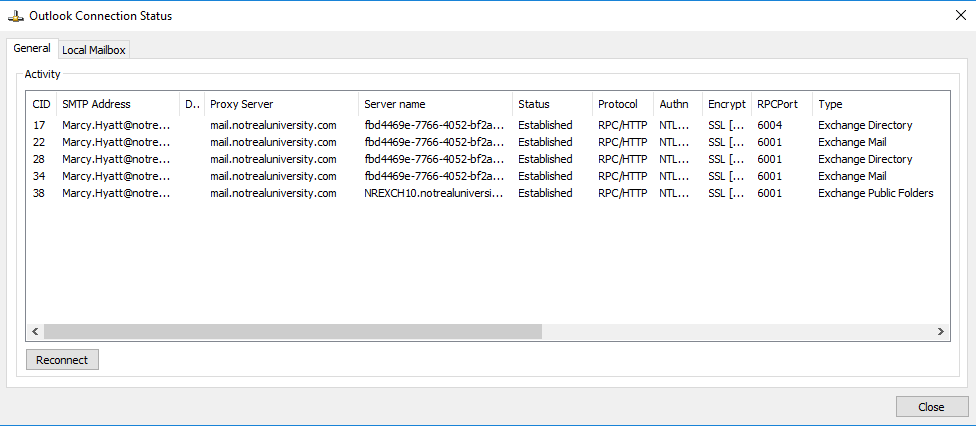Click Exchange Mail in the CID 22 row
This screenshot has height=426, width=976.
point(852,142)
